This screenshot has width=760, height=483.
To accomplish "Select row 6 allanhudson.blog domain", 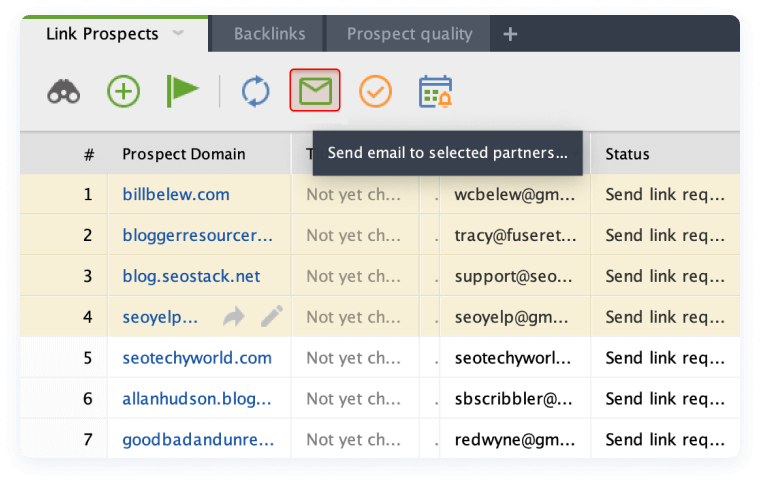I will [196, 399].
